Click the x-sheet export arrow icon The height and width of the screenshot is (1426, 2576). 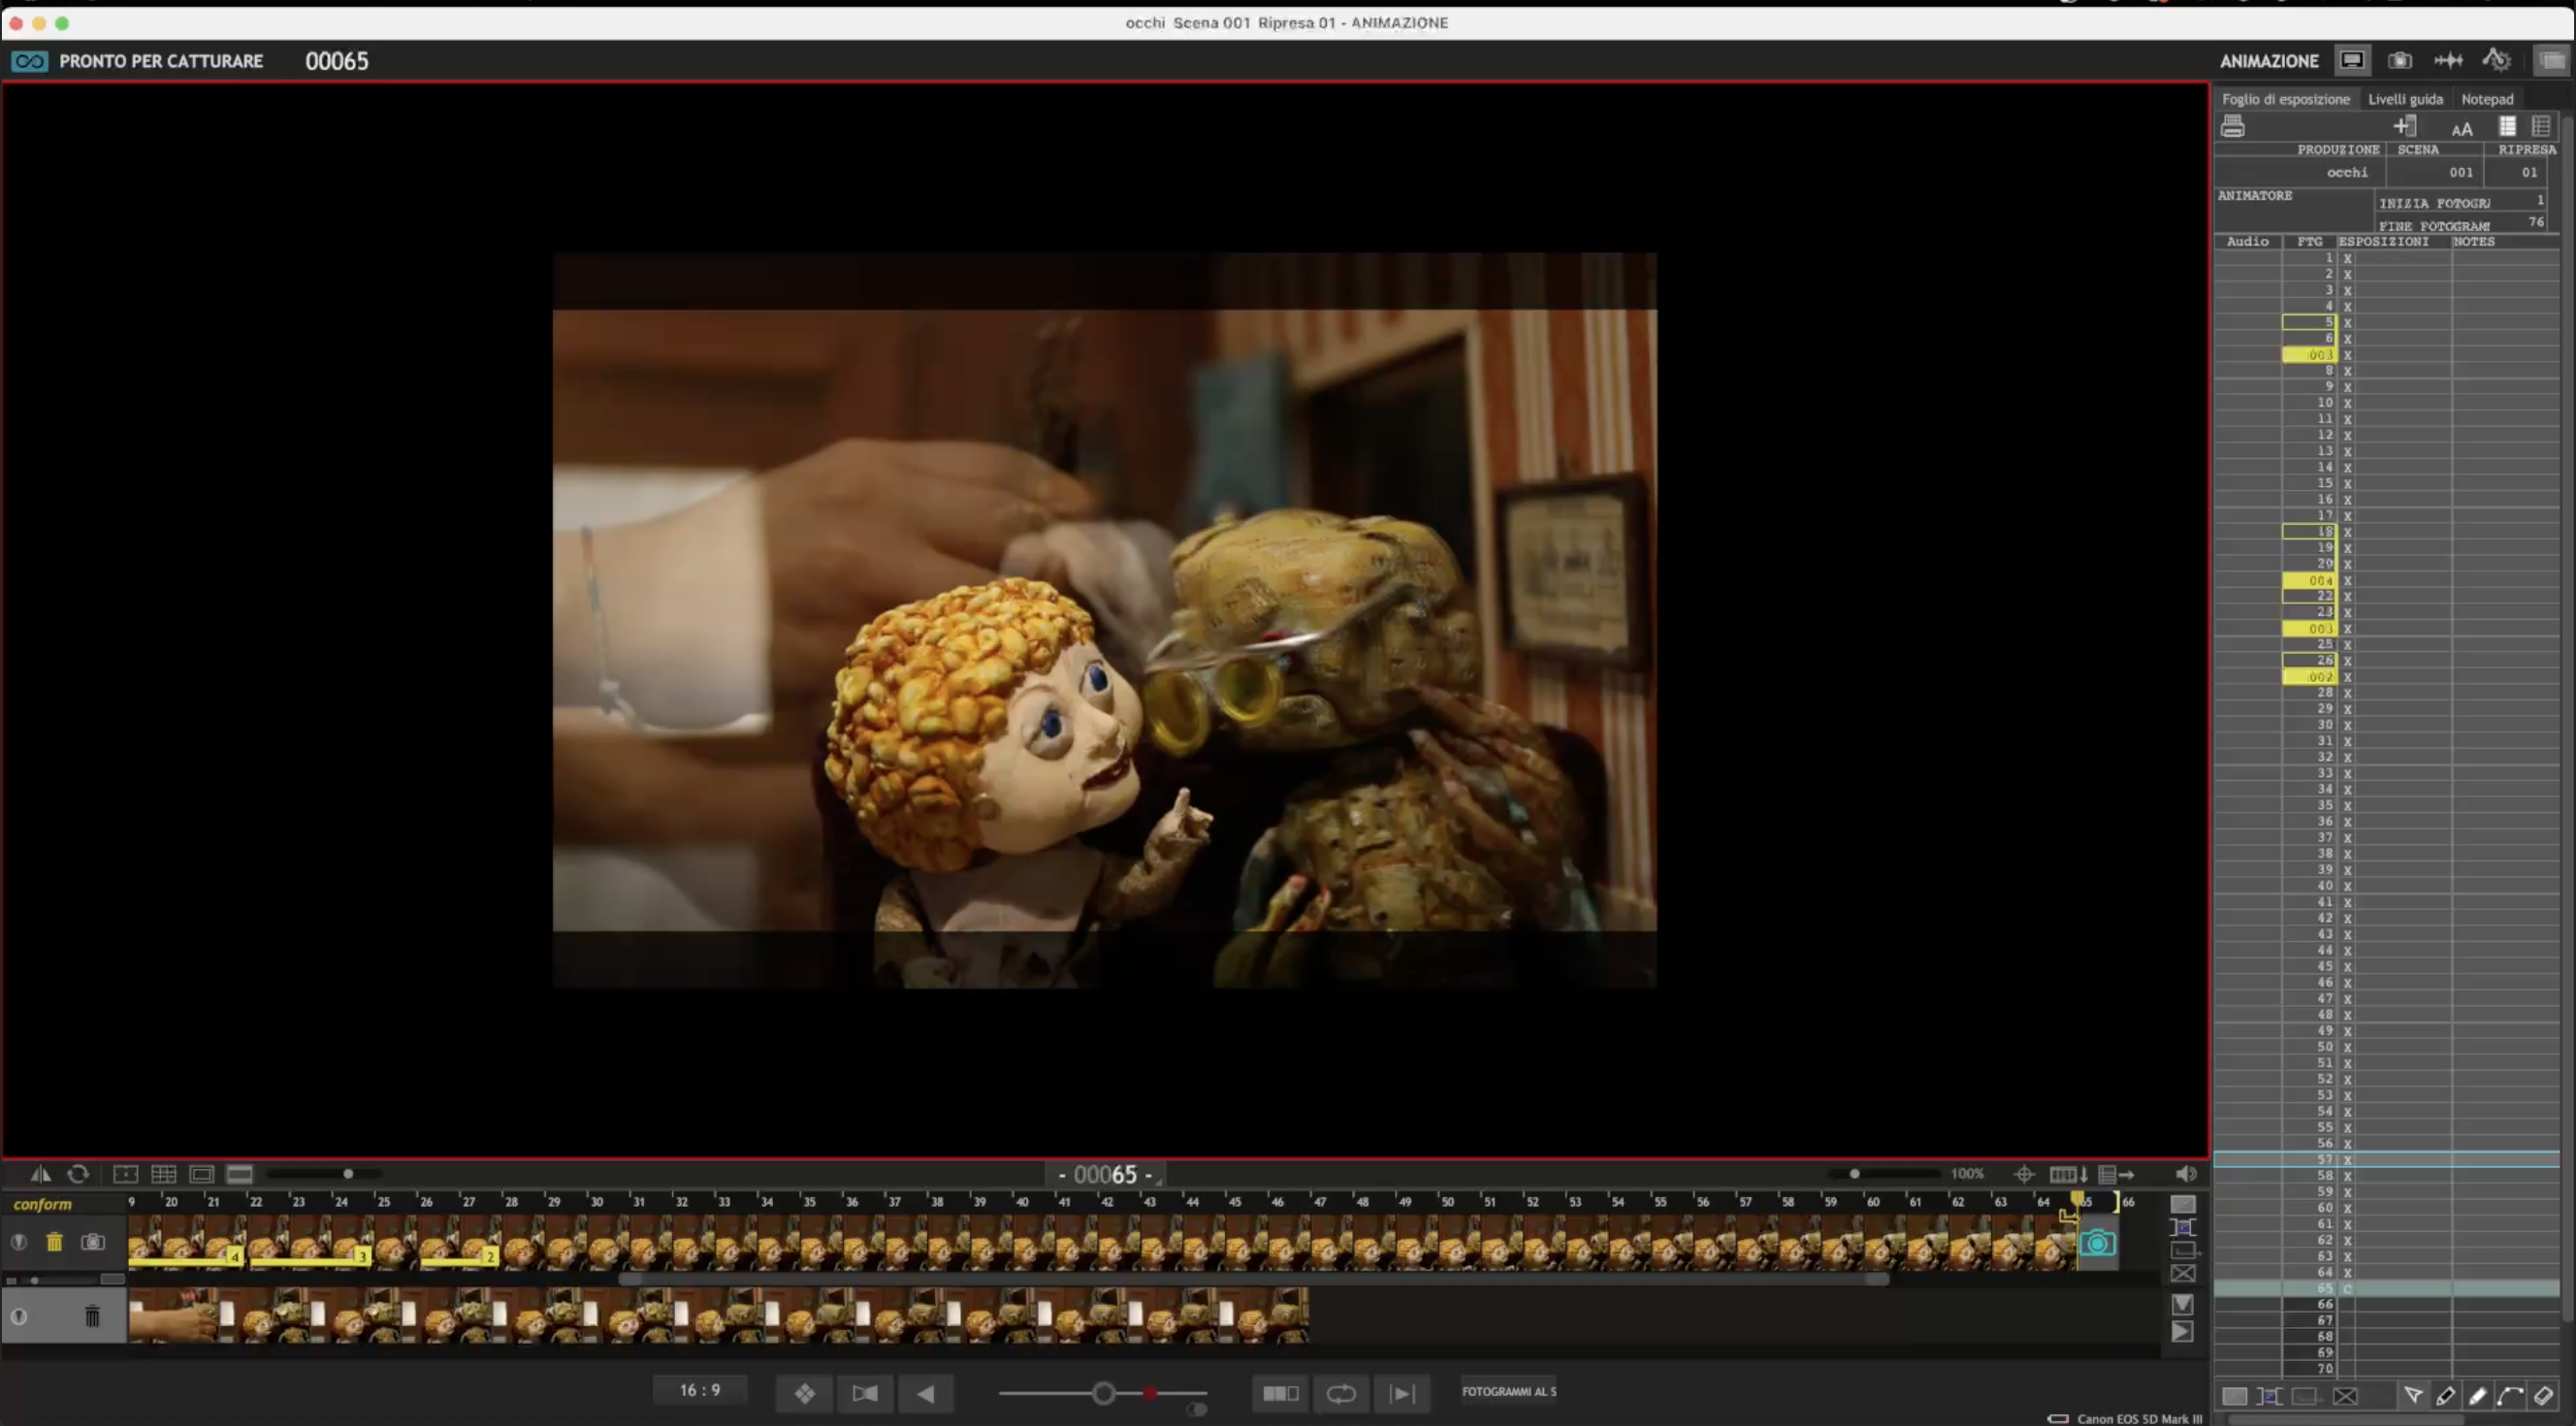pyautogui.click(x=2116, y=1174)
